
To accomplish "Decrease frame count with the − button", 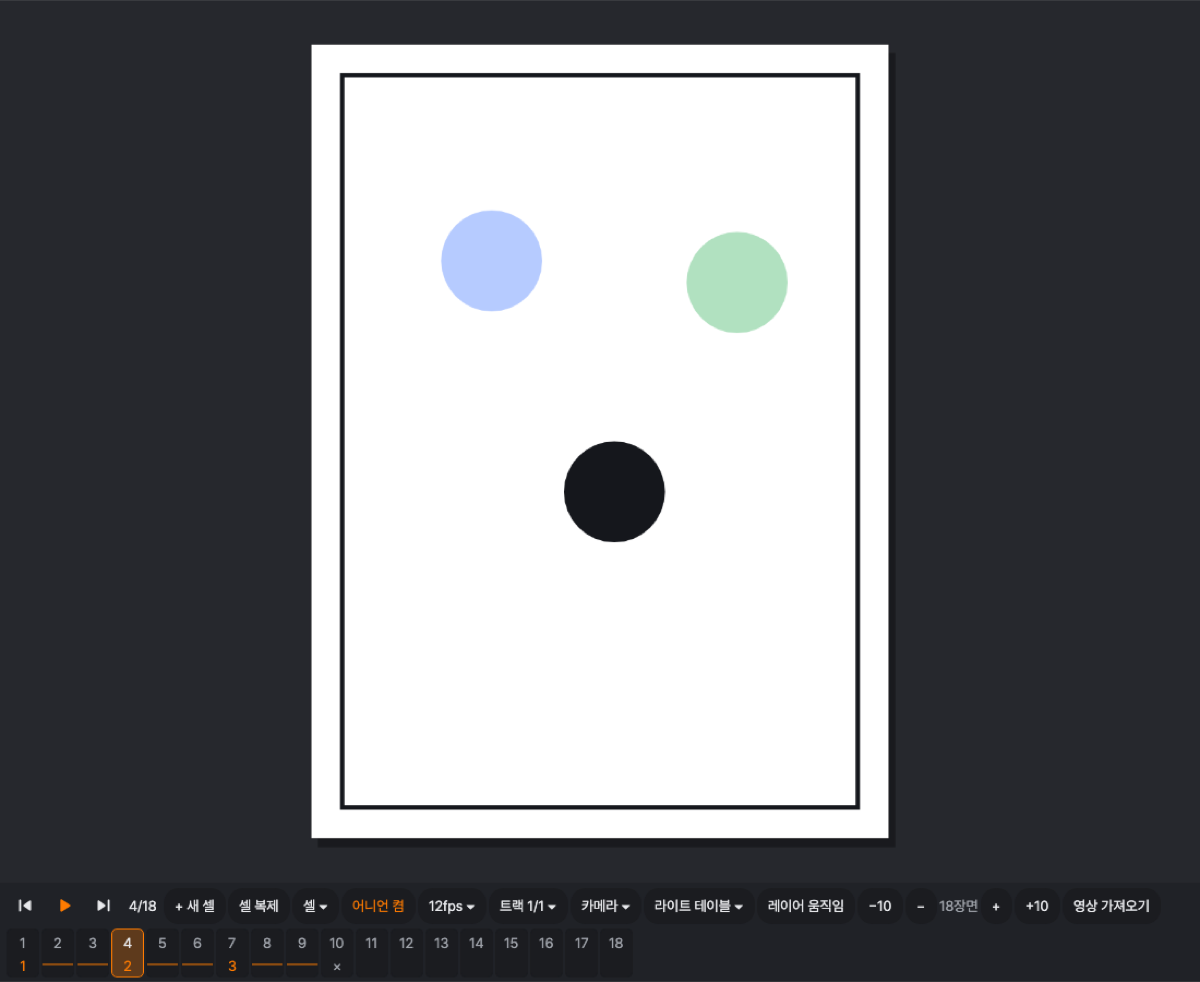I will click(x=921, y=906).
